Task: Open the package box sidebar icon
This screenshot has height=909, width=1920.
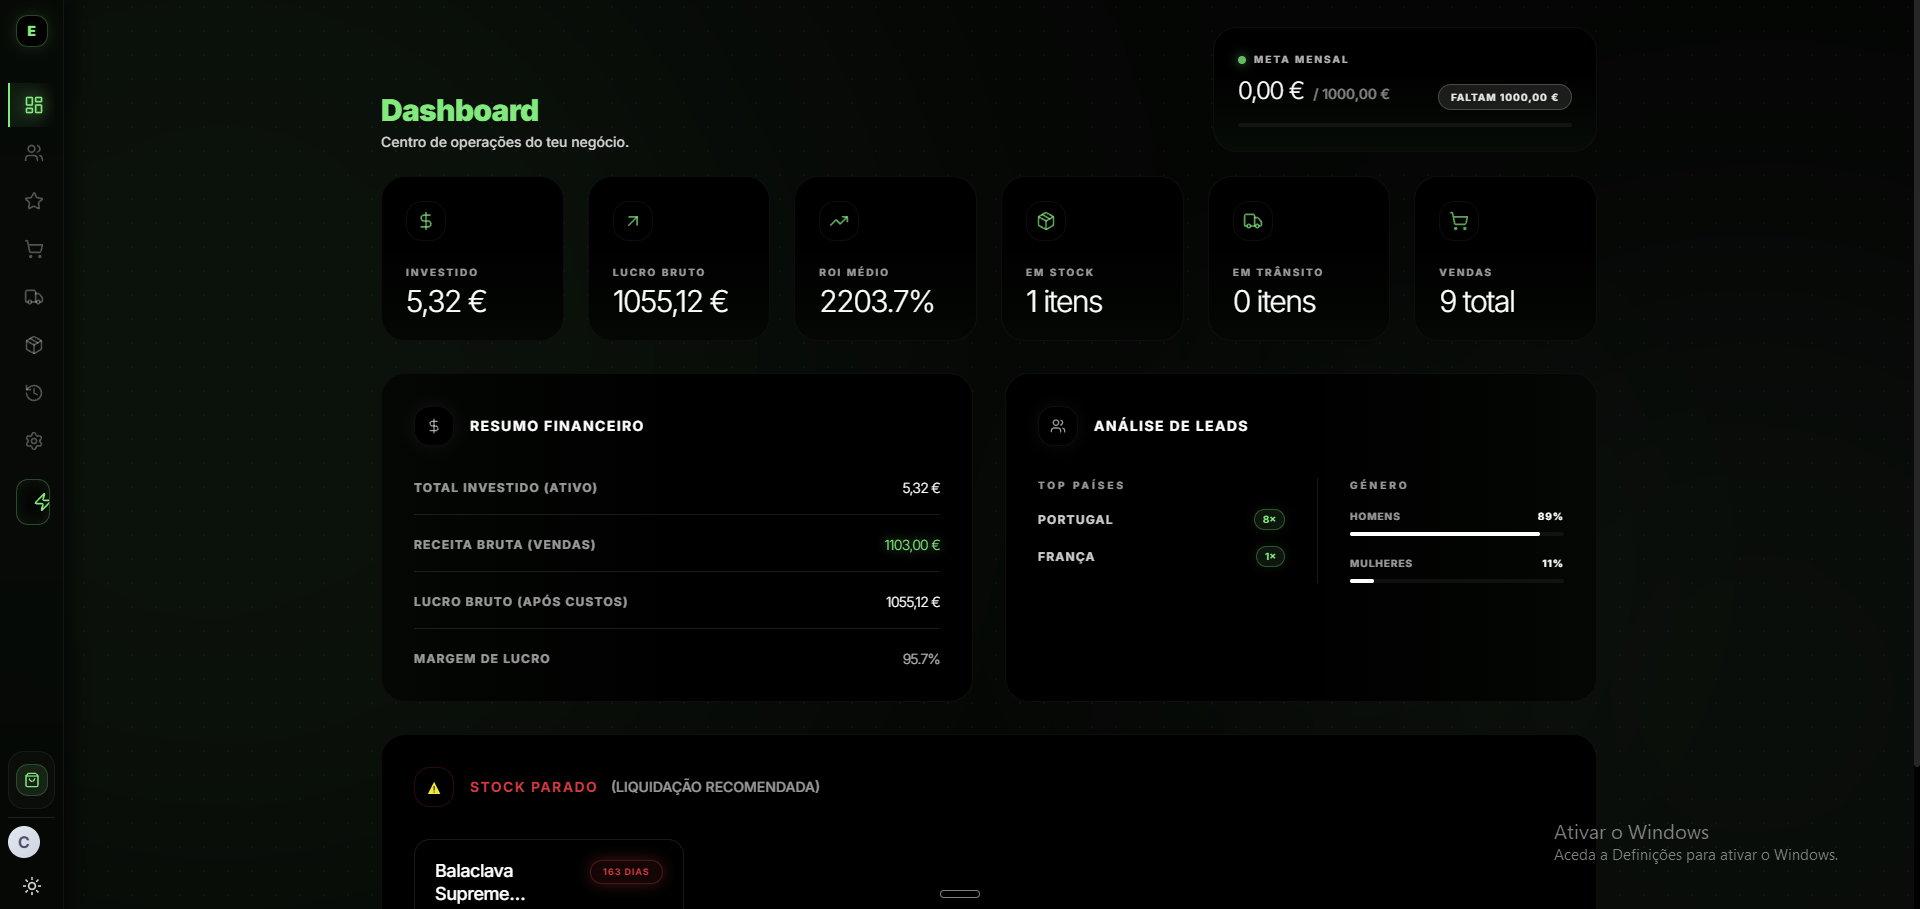Action: [x=33, y=345]
